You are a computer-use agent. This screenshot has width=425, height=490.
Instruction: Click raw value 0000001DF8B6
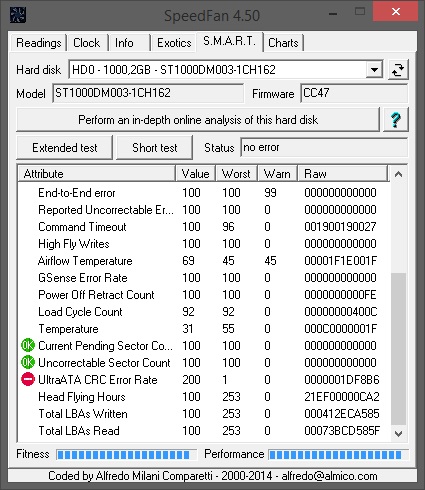(x=342, y=380)
